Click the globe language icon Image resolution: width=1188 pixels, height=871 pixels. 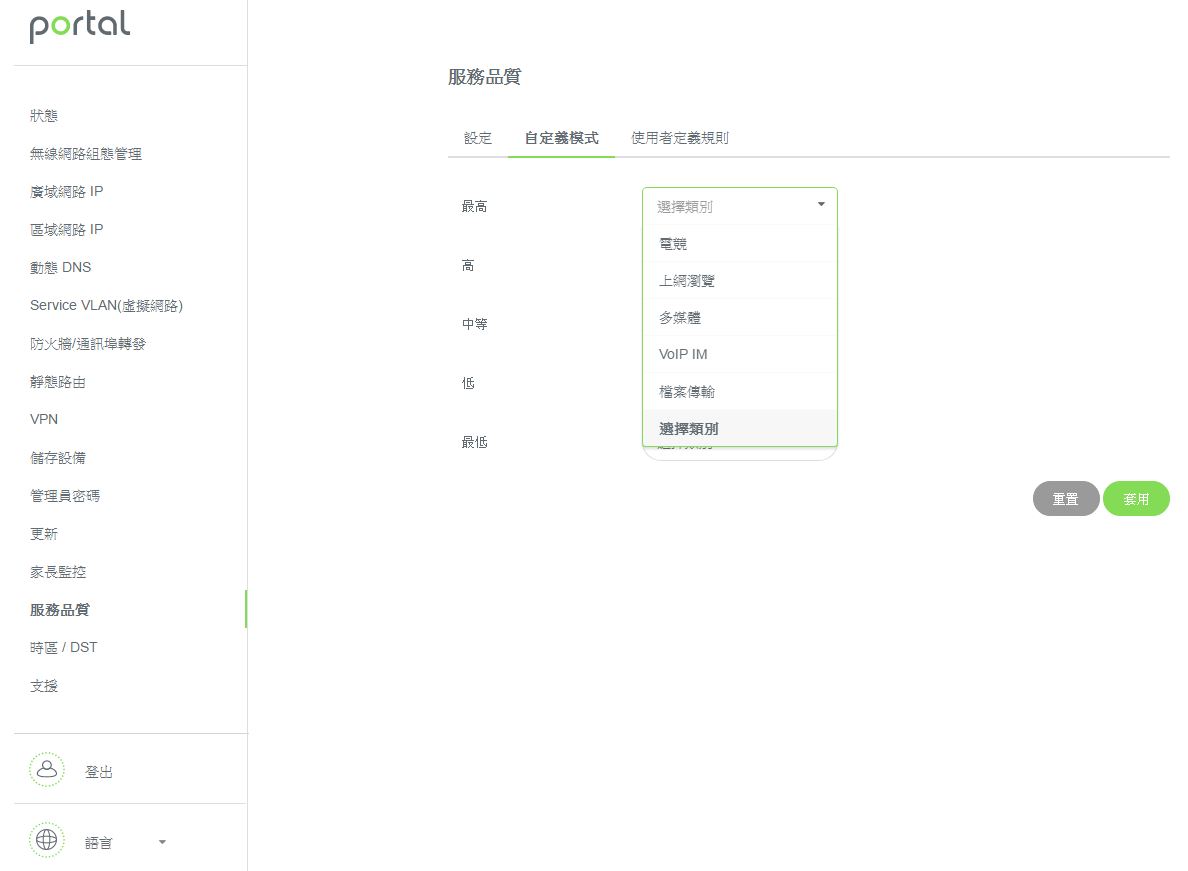point(47,841)
